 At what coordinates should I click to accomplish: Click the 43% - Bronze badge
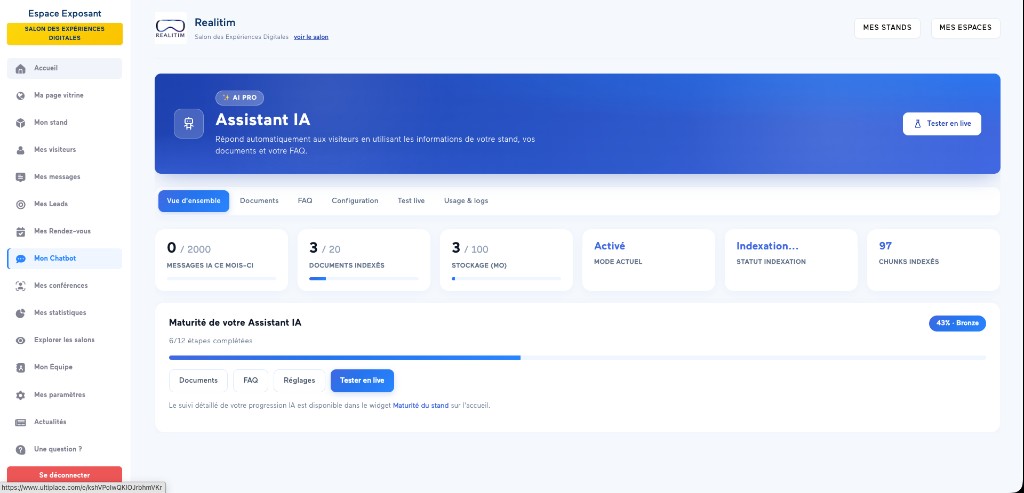957,323
